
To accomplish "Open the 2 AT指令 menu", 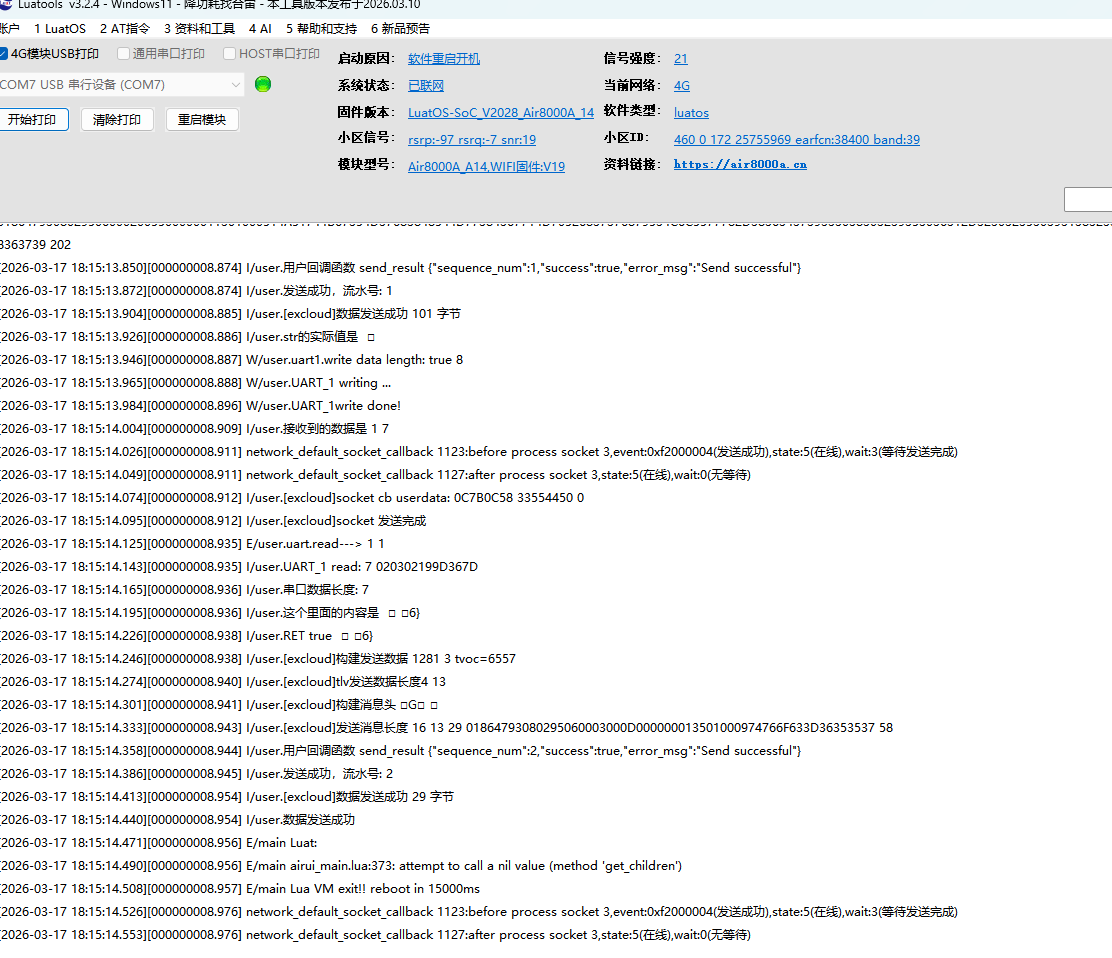I will click(x=125, y=28).
